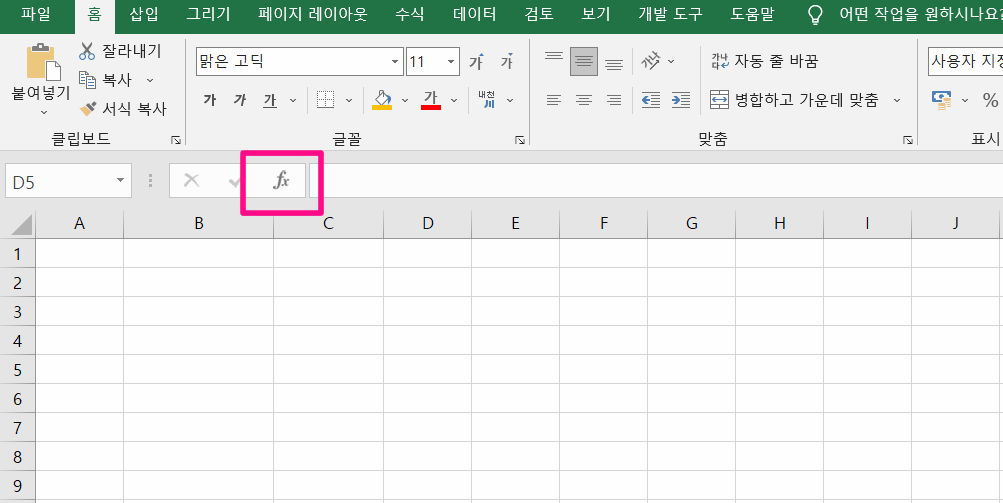Open 도움말 (Help) tab

click(x=752, y=15)
